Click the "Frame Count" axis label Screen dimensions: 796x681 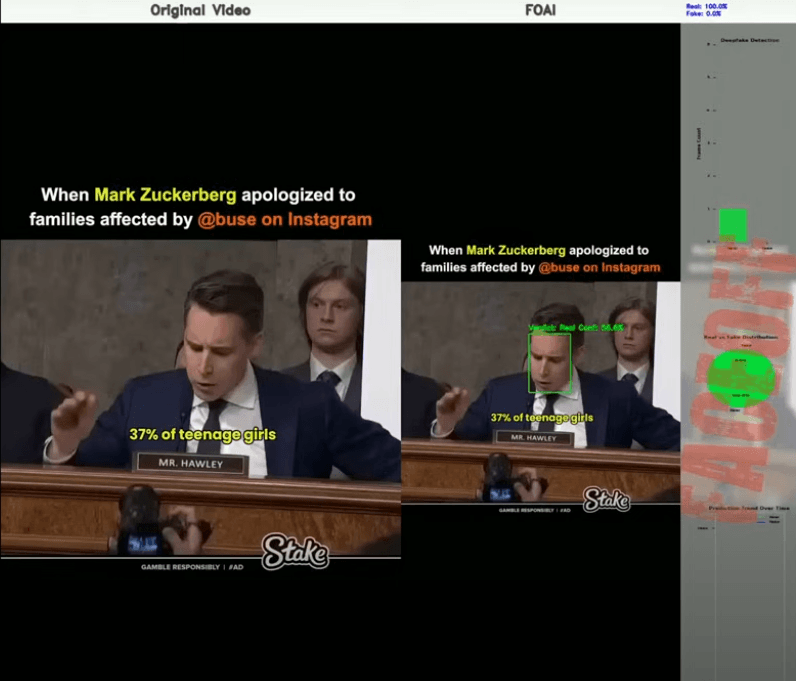click(699, 143)
